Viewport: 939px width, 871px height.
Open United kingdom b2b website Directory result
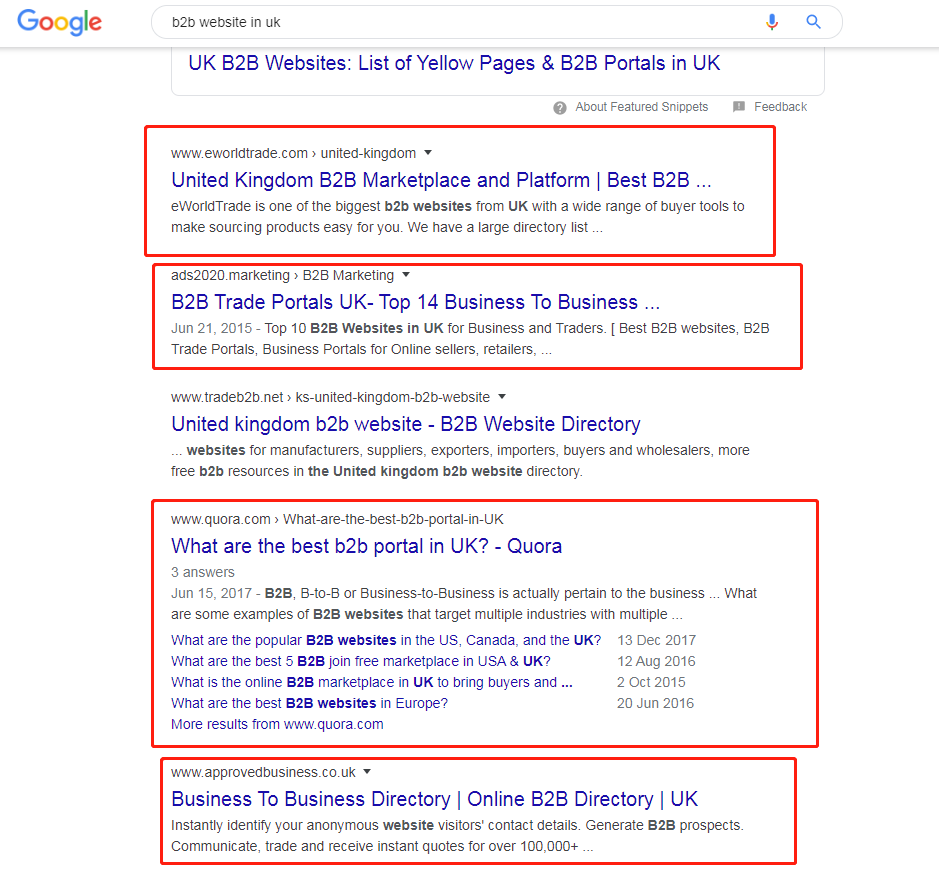406,424
